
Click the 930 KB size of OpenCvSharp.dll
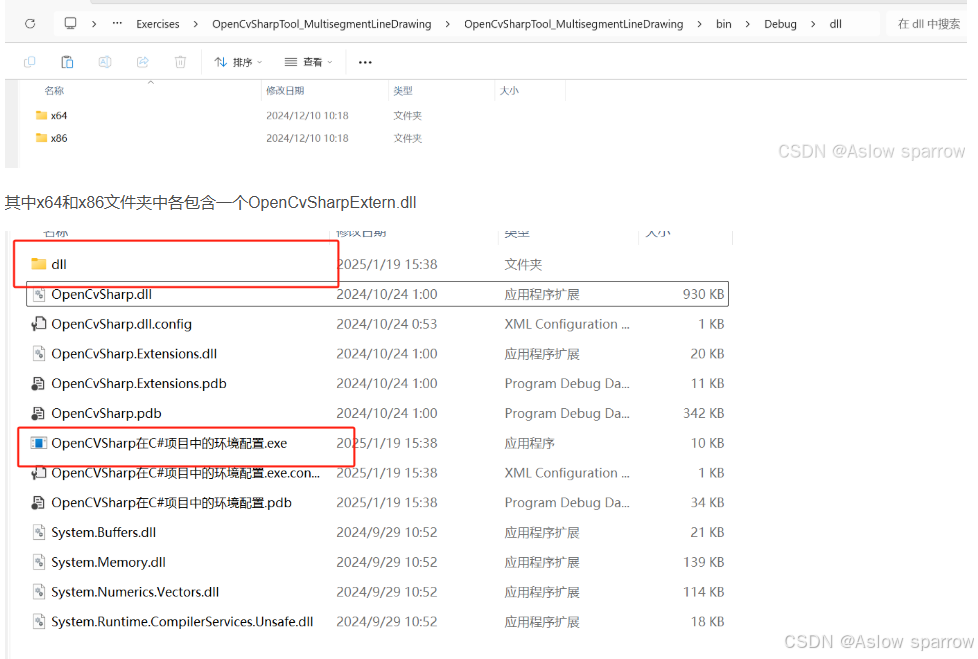[x=704, y=294]
